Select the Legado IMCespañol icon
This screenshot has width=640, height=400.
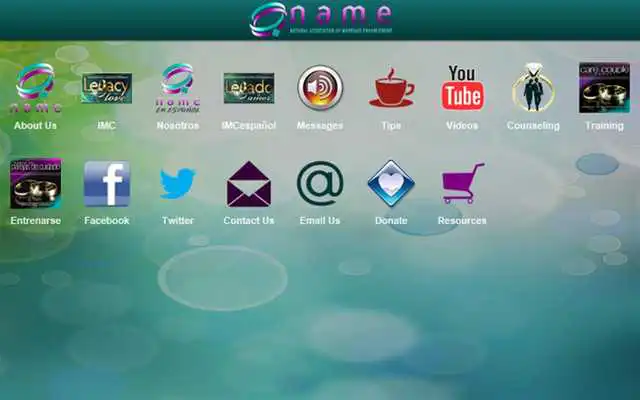click(x=249, y=88)
